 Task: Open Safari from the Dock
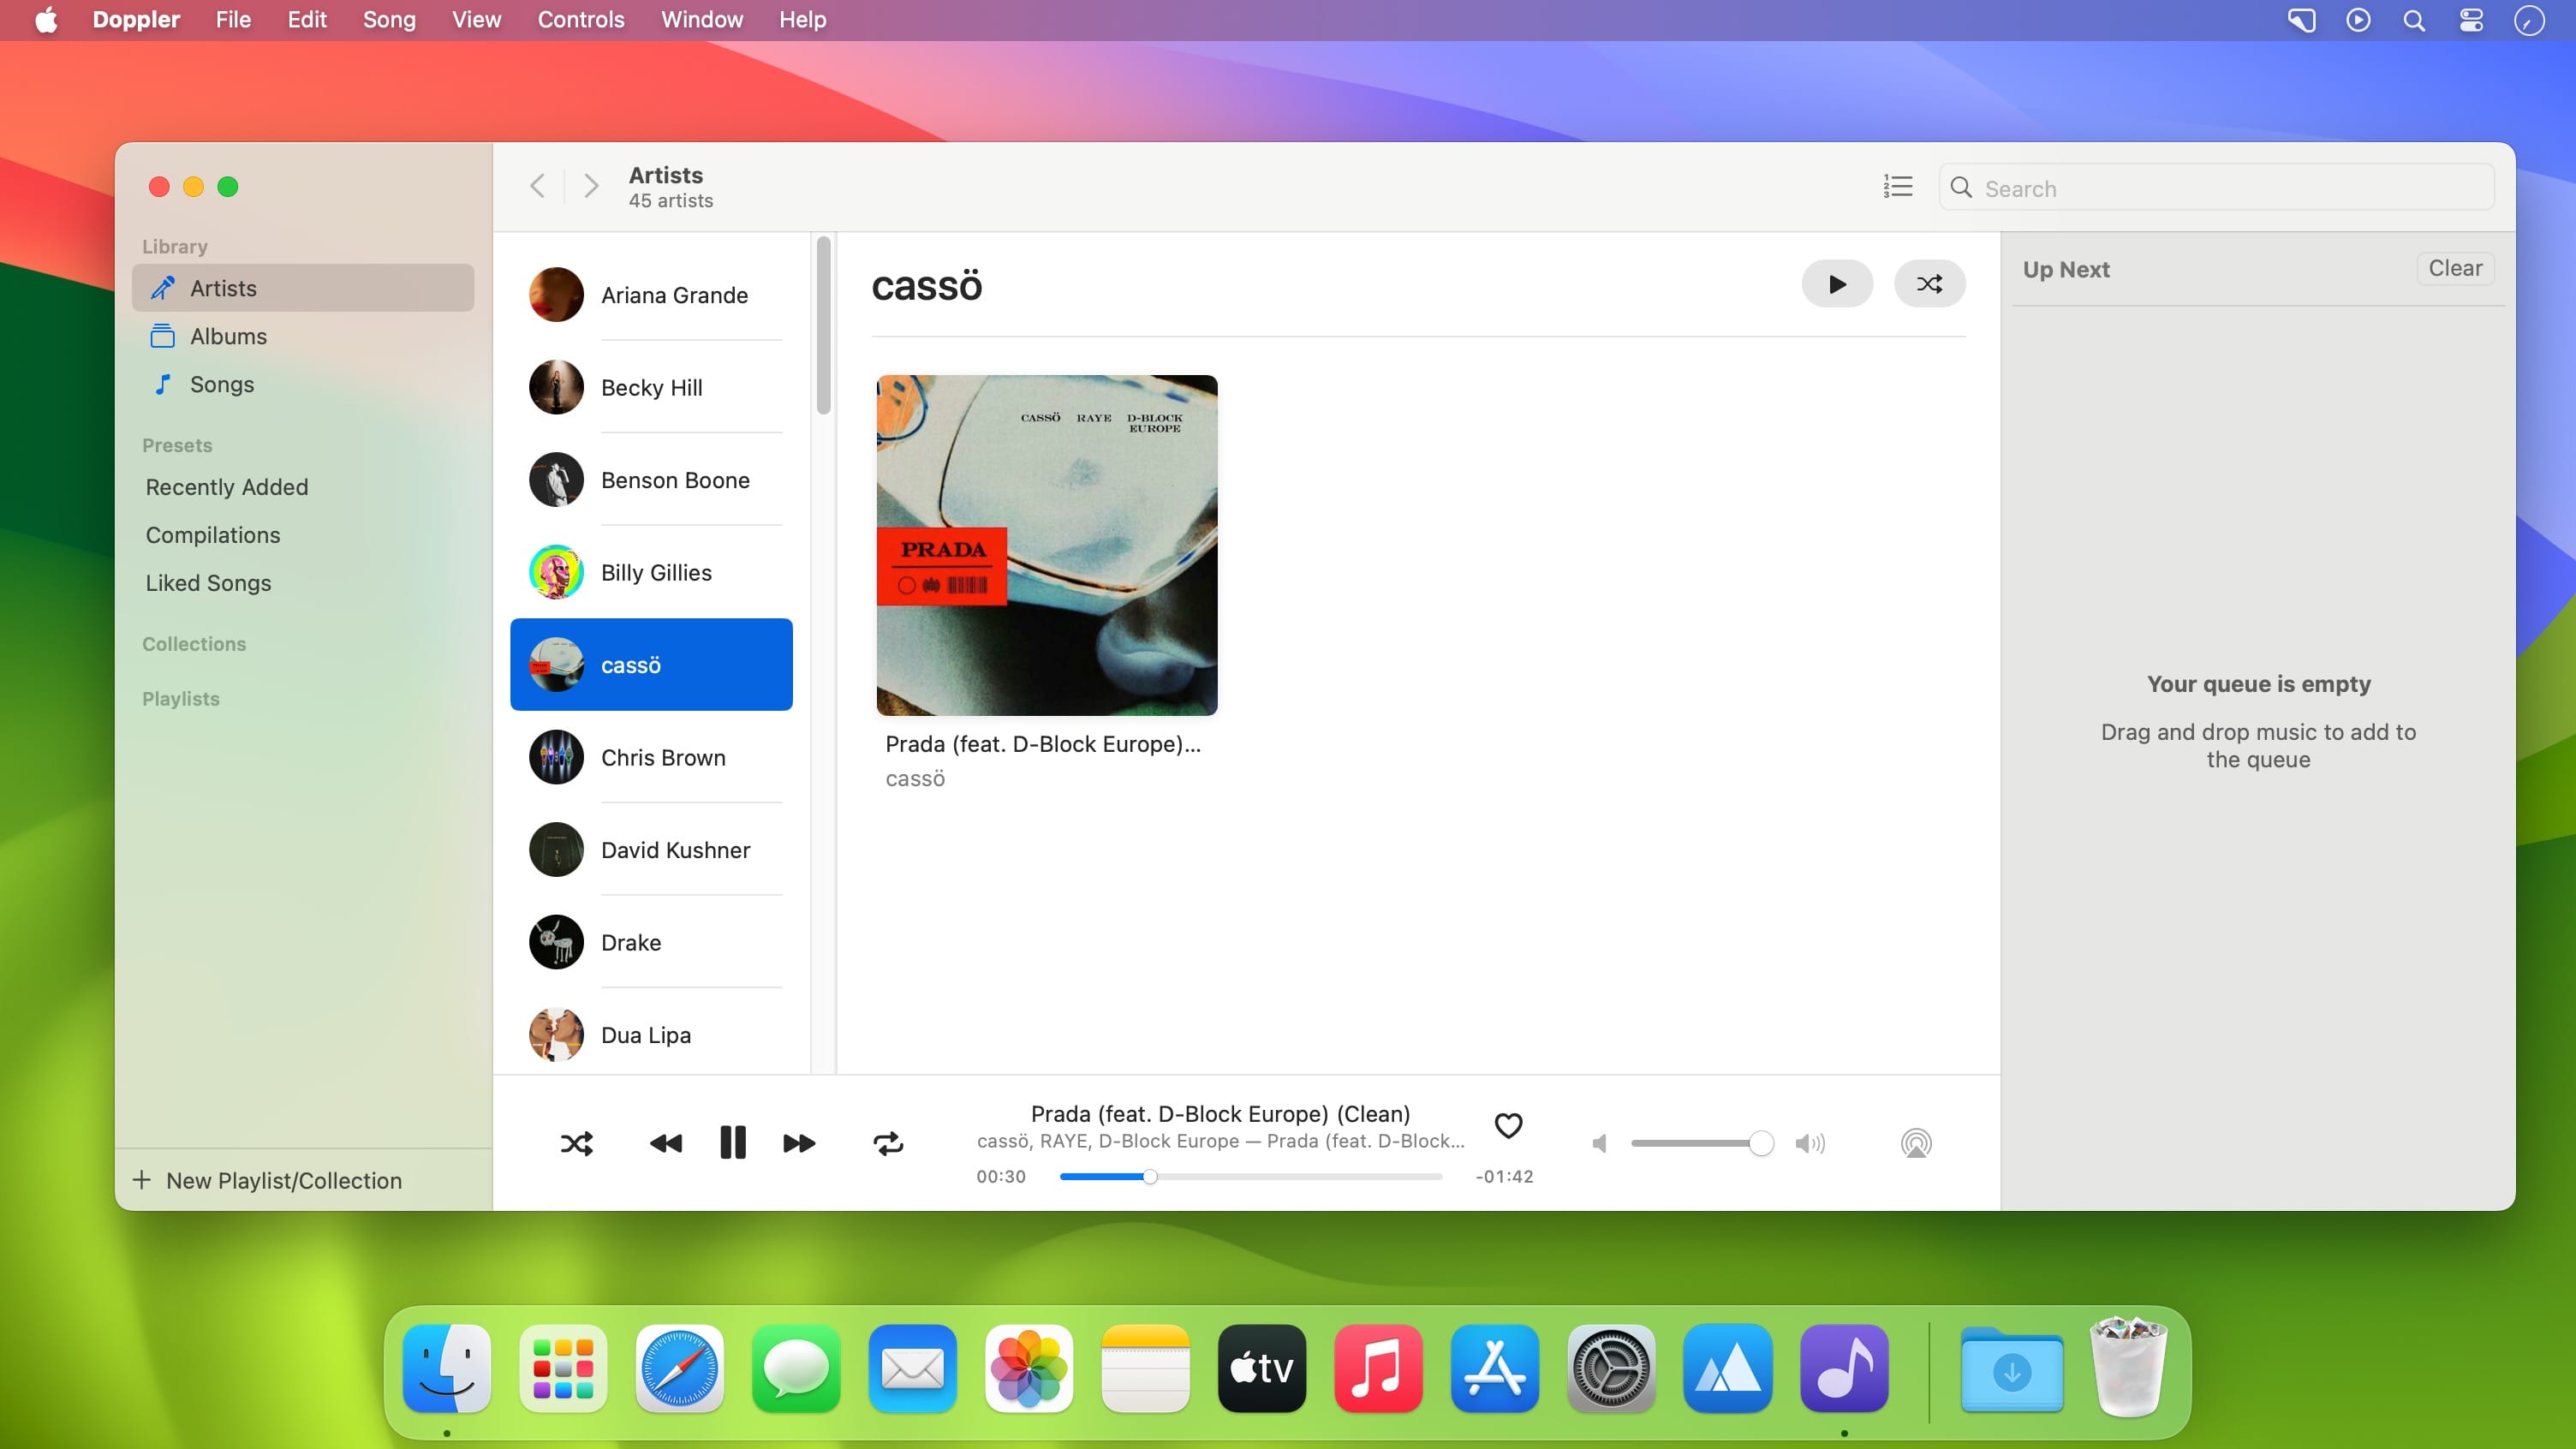coord(680,1369)
